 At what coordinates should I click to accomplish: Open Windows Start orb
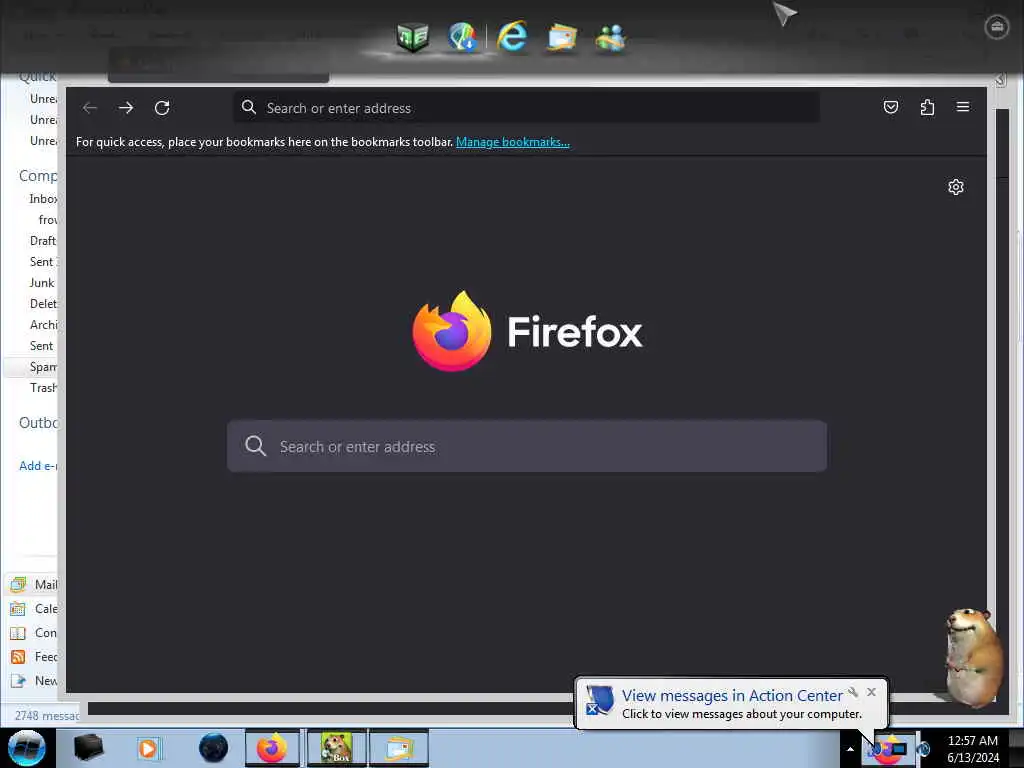pos(27,748)
